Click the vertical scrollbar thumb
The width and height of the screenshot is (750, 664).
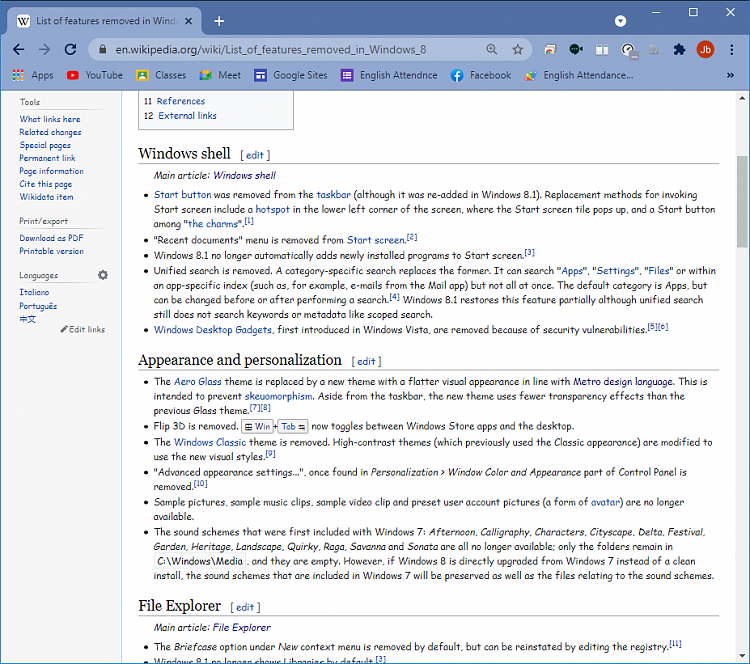742,201
